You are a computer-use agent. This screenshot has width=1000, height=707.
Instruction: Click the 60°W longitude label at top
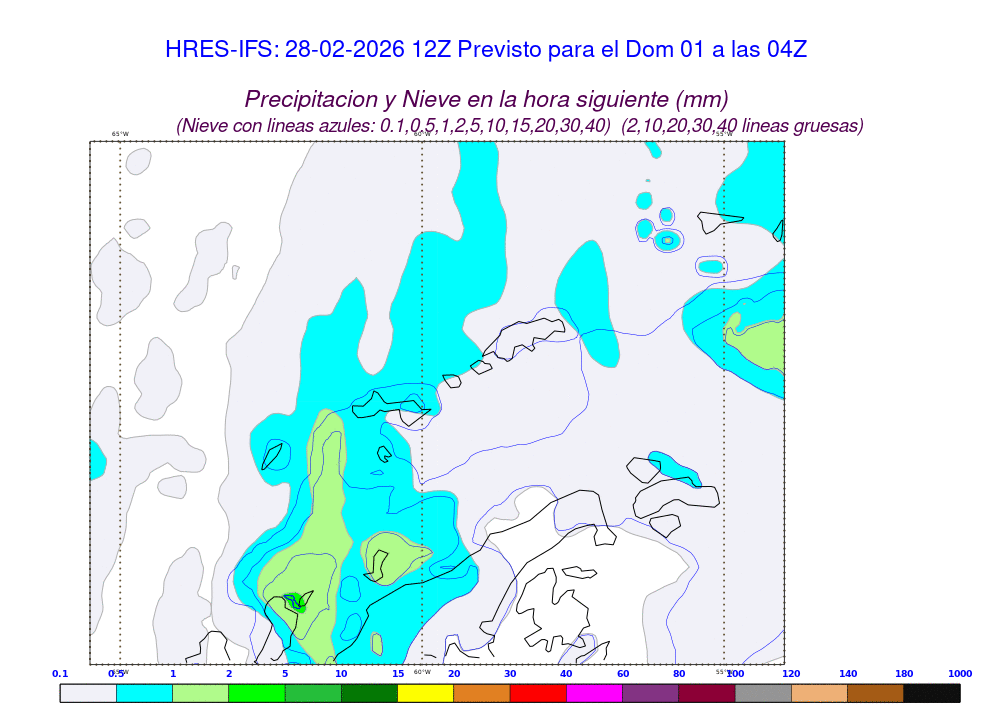(422, 134)
